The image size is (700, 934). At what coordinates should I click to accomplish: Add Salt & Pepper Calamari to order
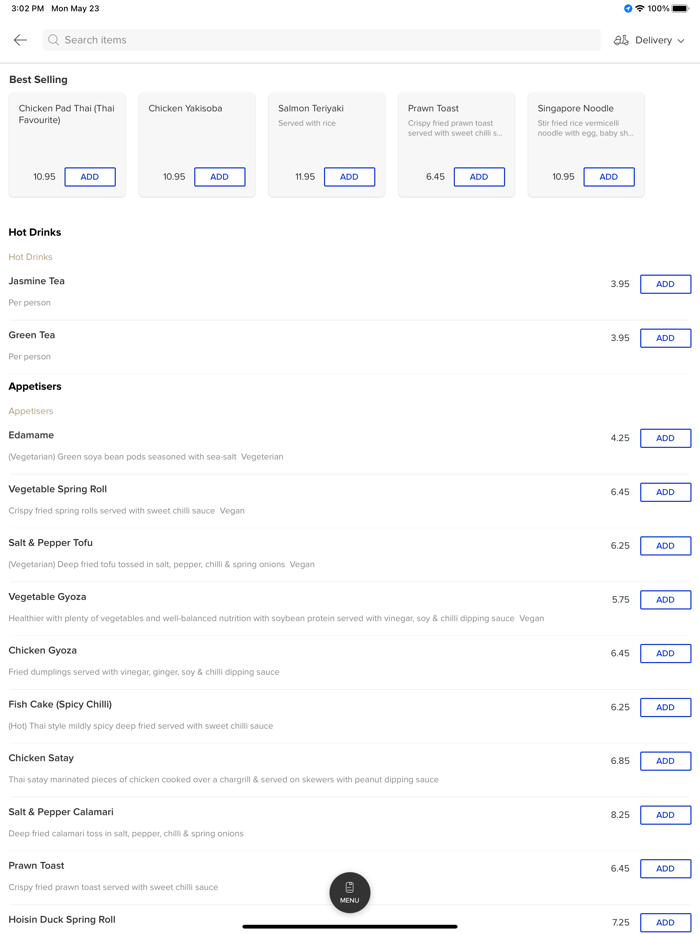pos(665,815)
